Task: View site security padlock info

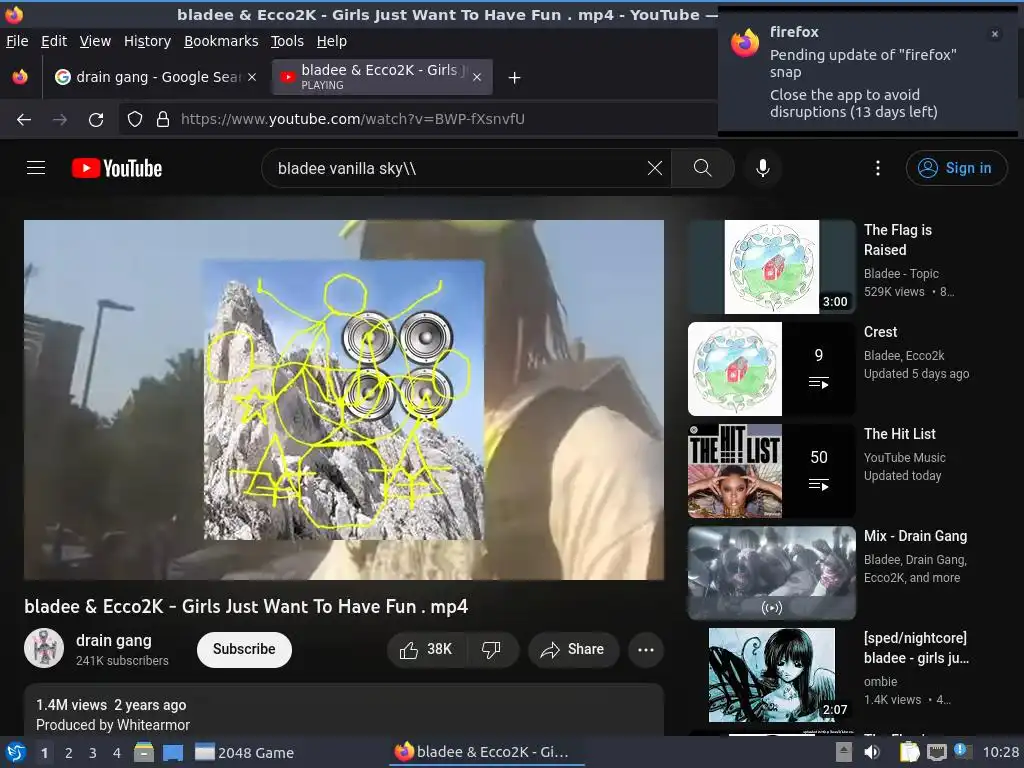Action: tap(163, 119)
